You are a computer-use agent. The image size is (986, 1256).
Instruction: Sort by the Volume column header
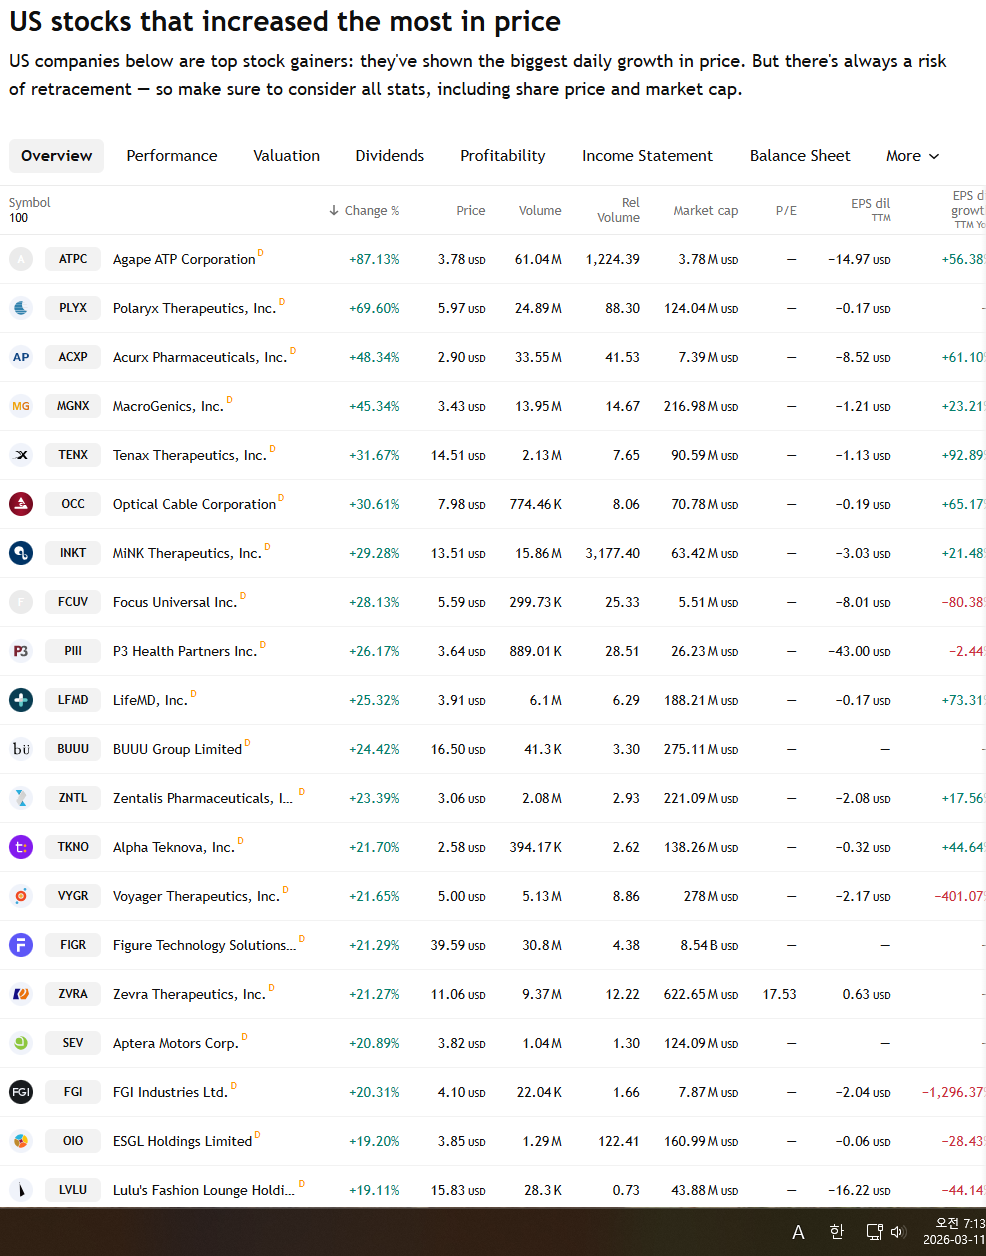[540, 211]
